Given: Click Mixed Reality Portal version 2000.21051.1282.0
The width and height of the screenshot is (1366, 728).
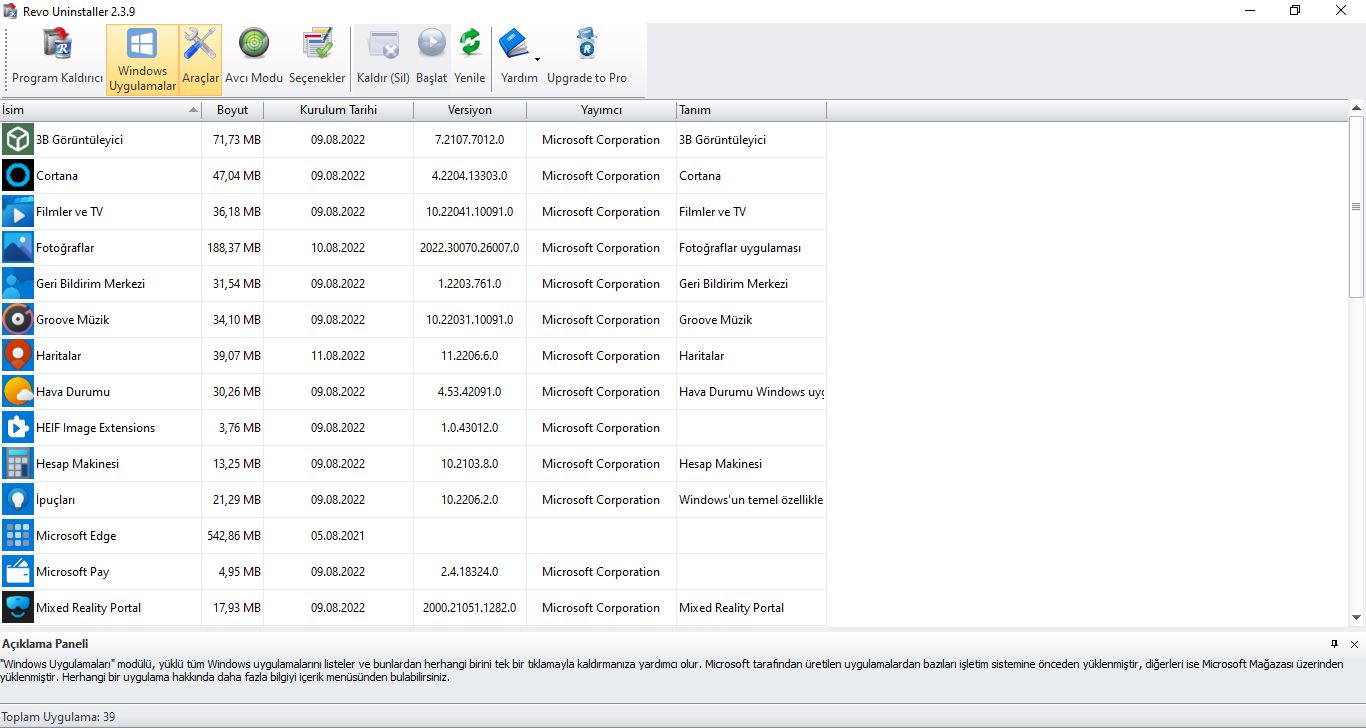Looking at the screenshot, I should 470,608.
